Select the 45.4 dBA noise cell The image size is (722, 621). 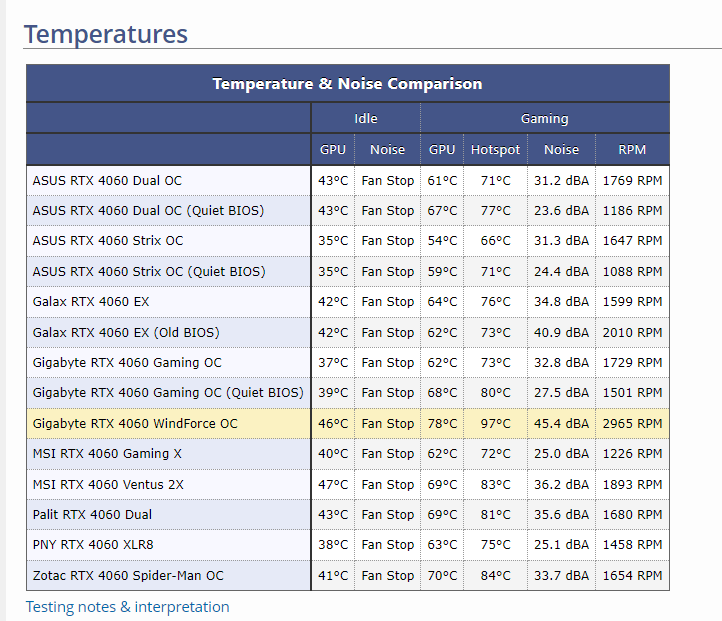coord(561,424)
